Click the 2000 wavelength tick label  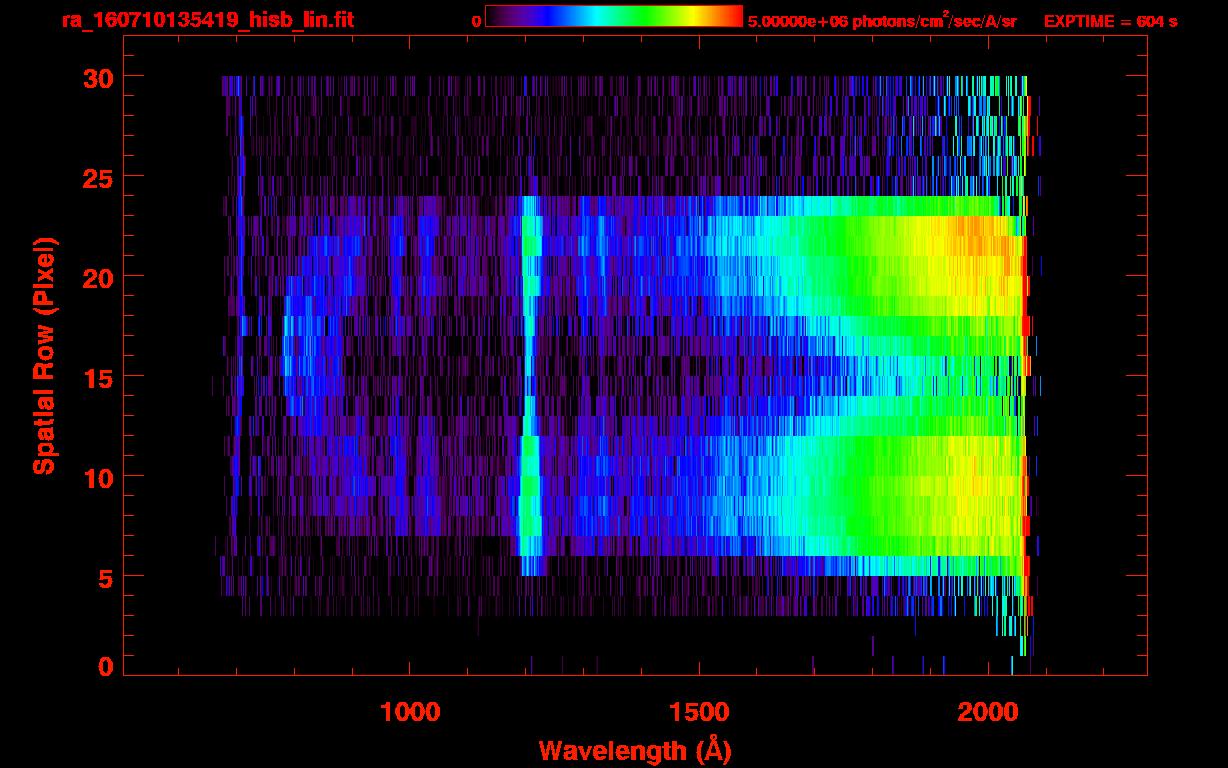click(988, 711)
